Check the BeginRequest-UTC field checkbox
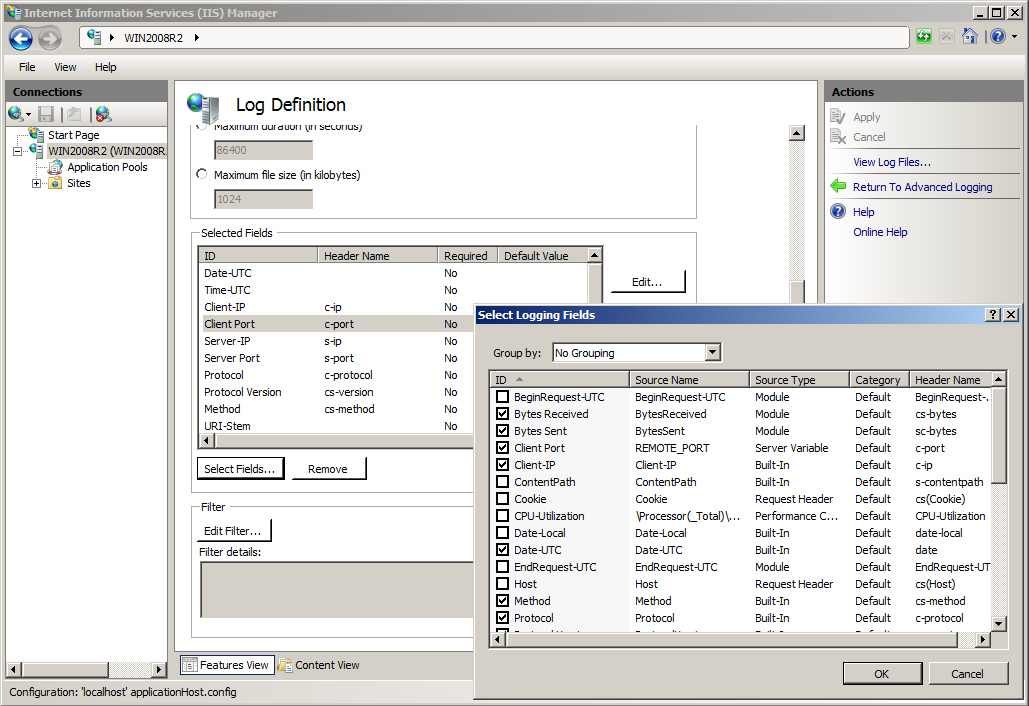Image resolution: width=1029 pixels, height=706 pixels. click(x=503, y=397)
